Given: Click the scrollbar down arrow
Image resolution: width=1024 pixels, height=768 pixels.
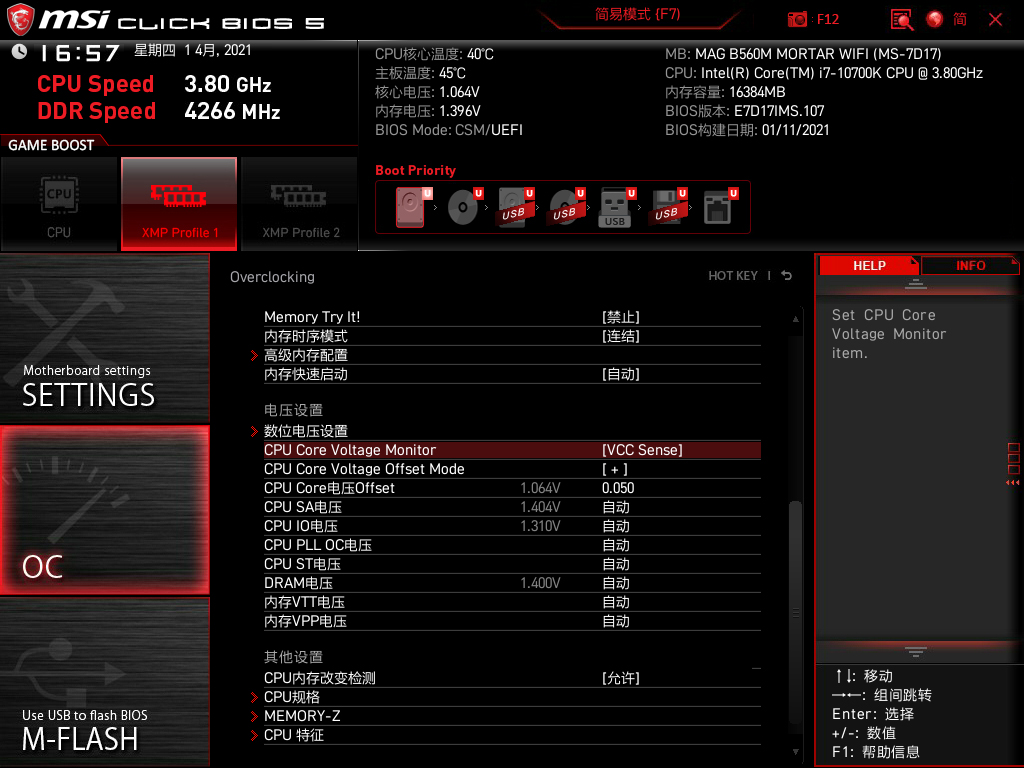Looking at the screenshot, I should click(x=795, y=752).
